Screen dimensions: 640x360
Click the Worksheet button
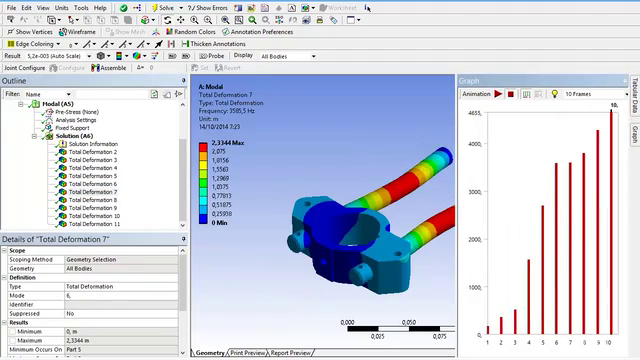point(338,8)
